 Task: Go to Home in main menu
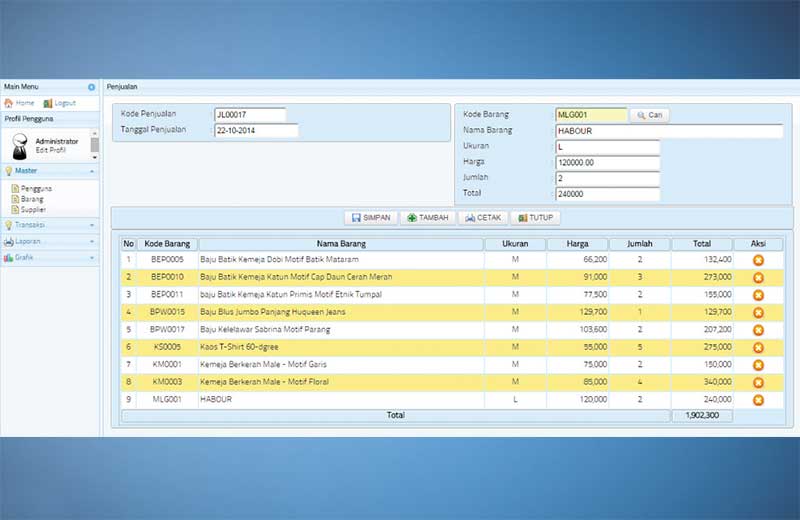click(20, 103)
